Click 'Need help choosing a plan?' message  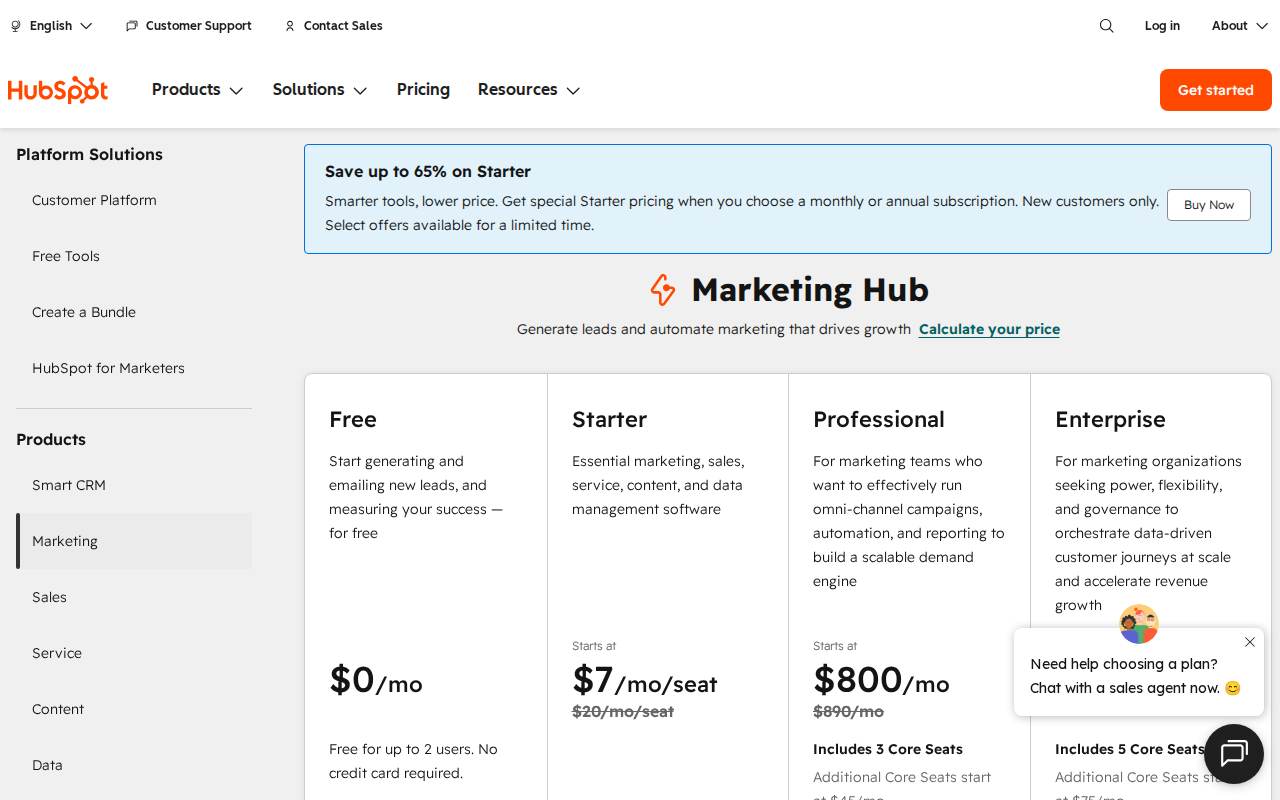(1124, 664)
